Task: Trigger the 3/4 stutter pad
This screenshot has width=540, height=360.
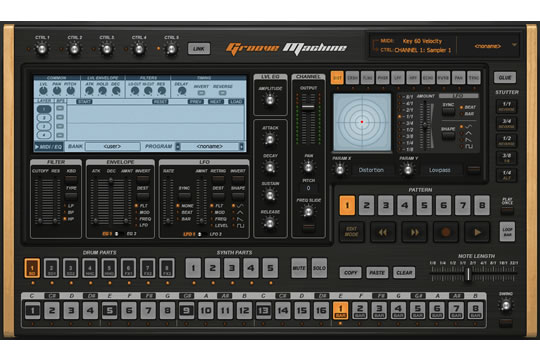Action: [507, 123]
